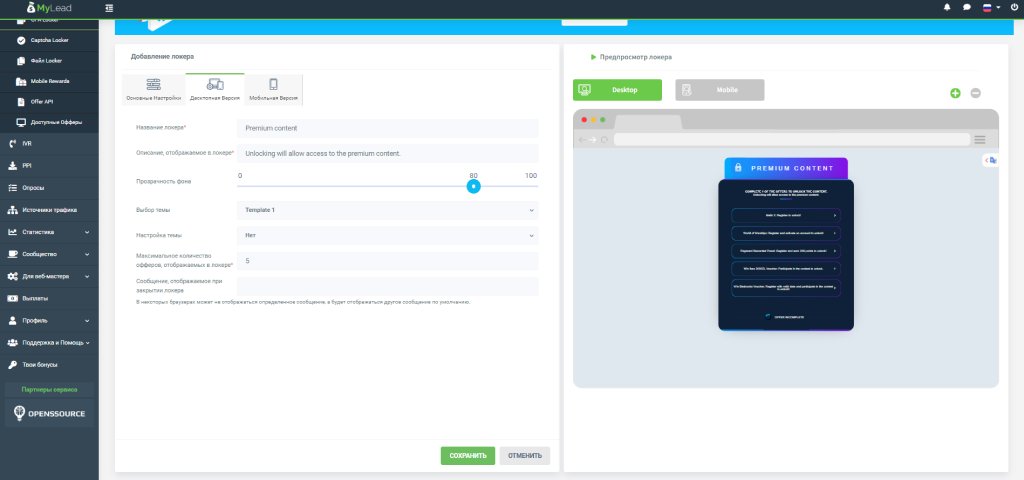Click the Отменить button
The image size is (1024, 480).
coord(525,456)
